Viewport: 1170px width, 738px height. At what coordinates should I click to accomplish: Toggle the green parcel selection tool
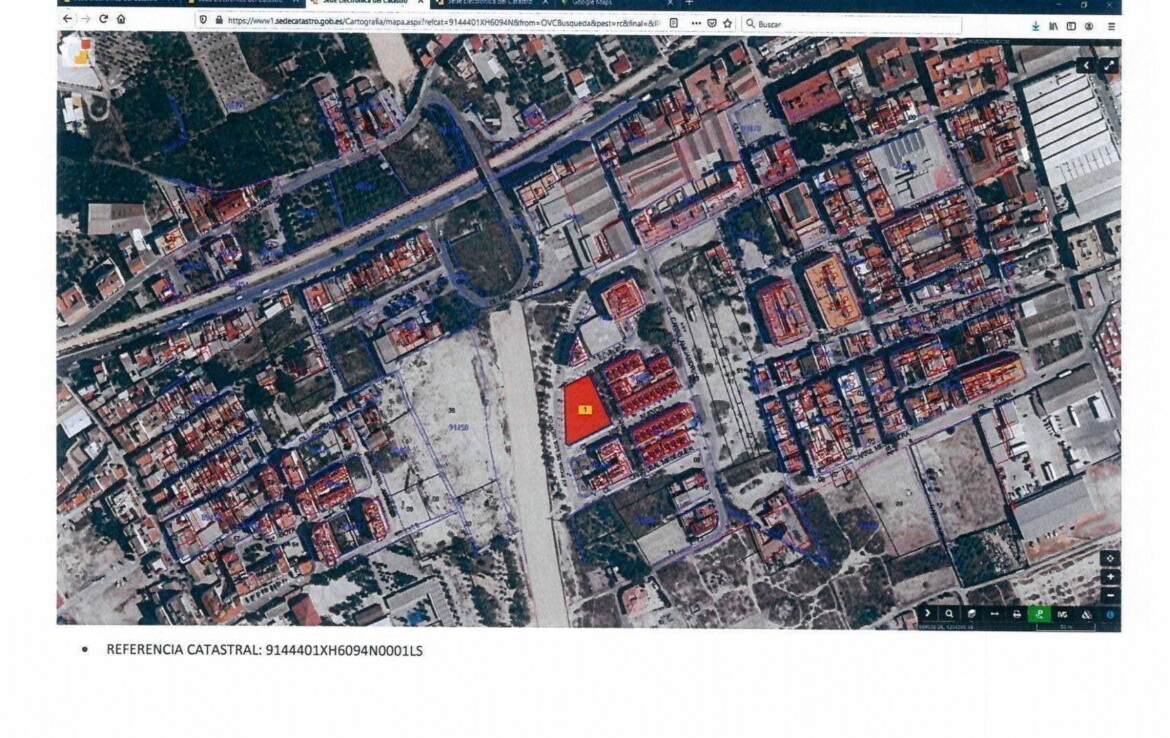(1040, 614)
